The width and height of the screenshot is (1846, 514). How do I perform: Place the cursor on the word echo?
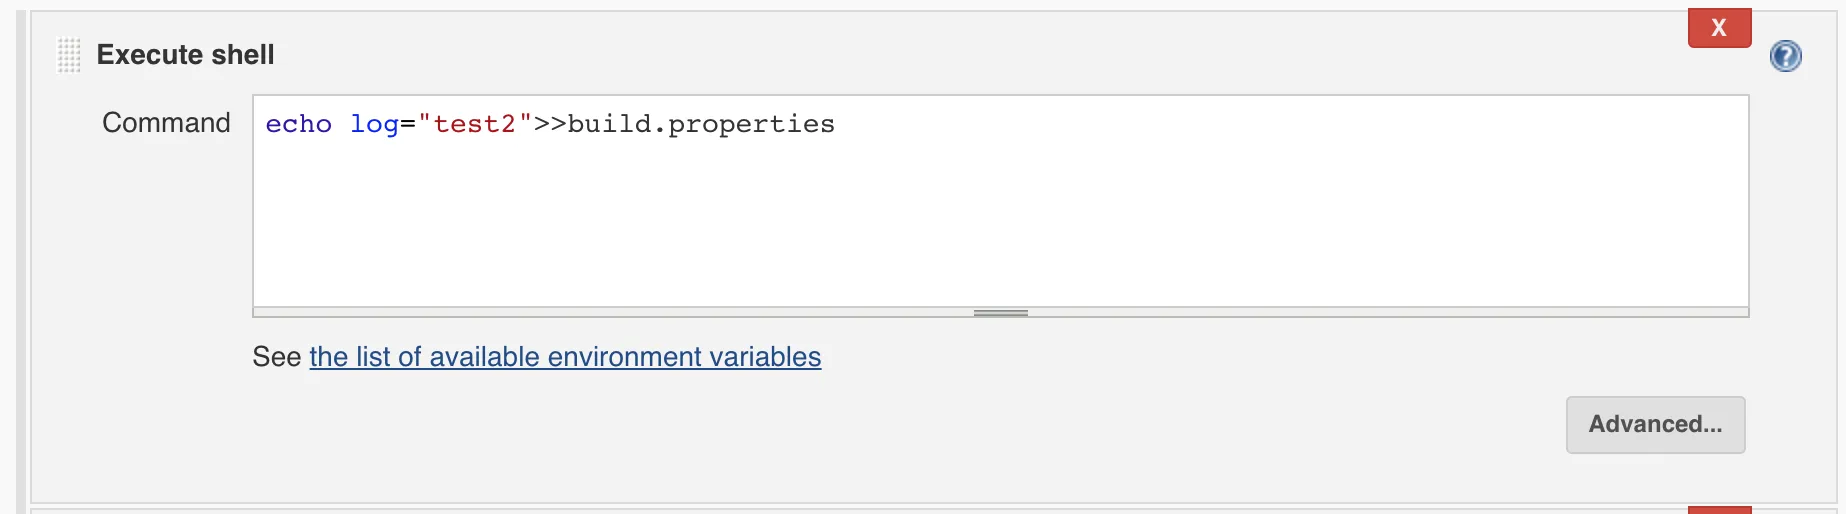pyautogui.click(x=298, y=124)
